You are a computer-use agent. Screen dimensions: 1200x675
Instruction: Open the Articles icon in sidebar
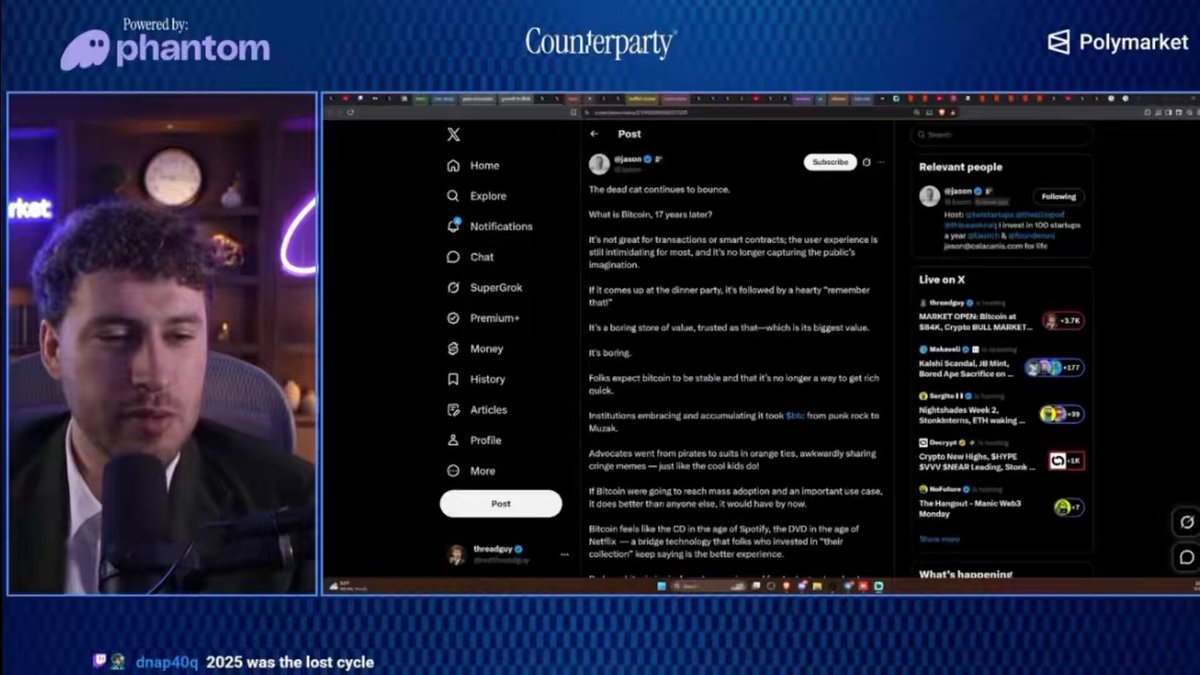click(453, 410)
